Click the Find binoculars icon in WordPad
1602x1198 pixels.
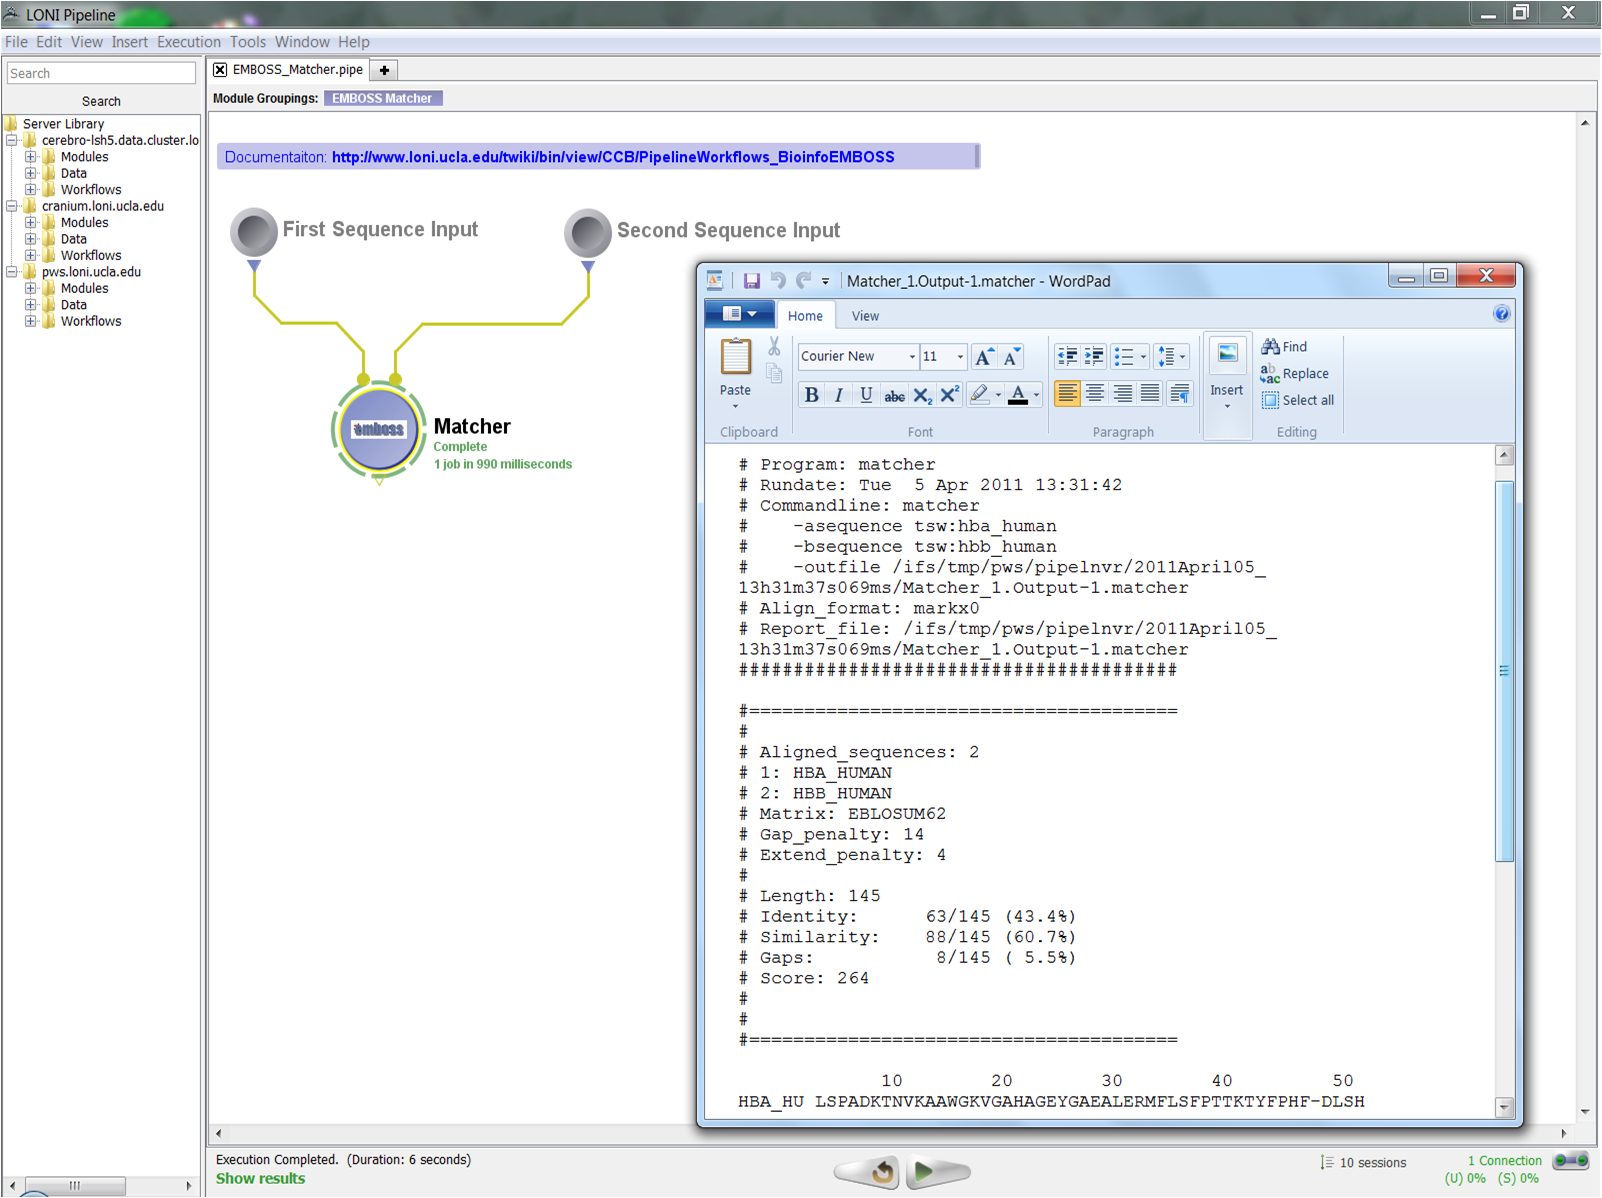pyautogui.click(x=1271, y=347)
